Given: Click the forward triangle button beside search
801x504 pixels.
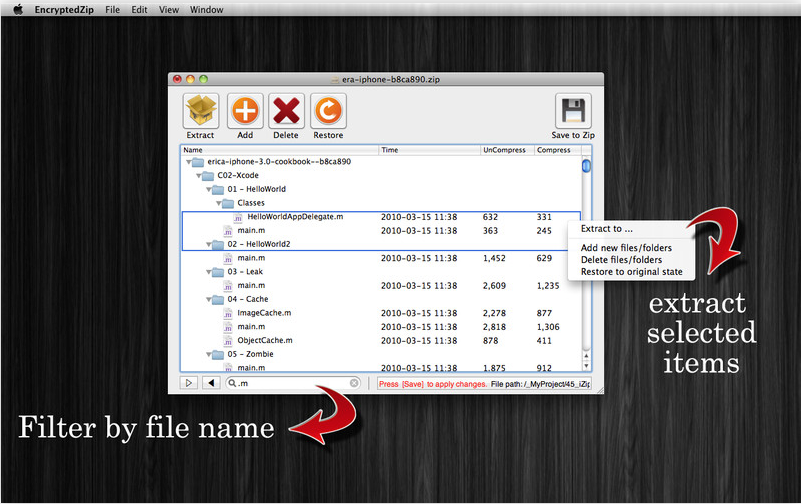Looking at the screenshot, I should 189,382.
